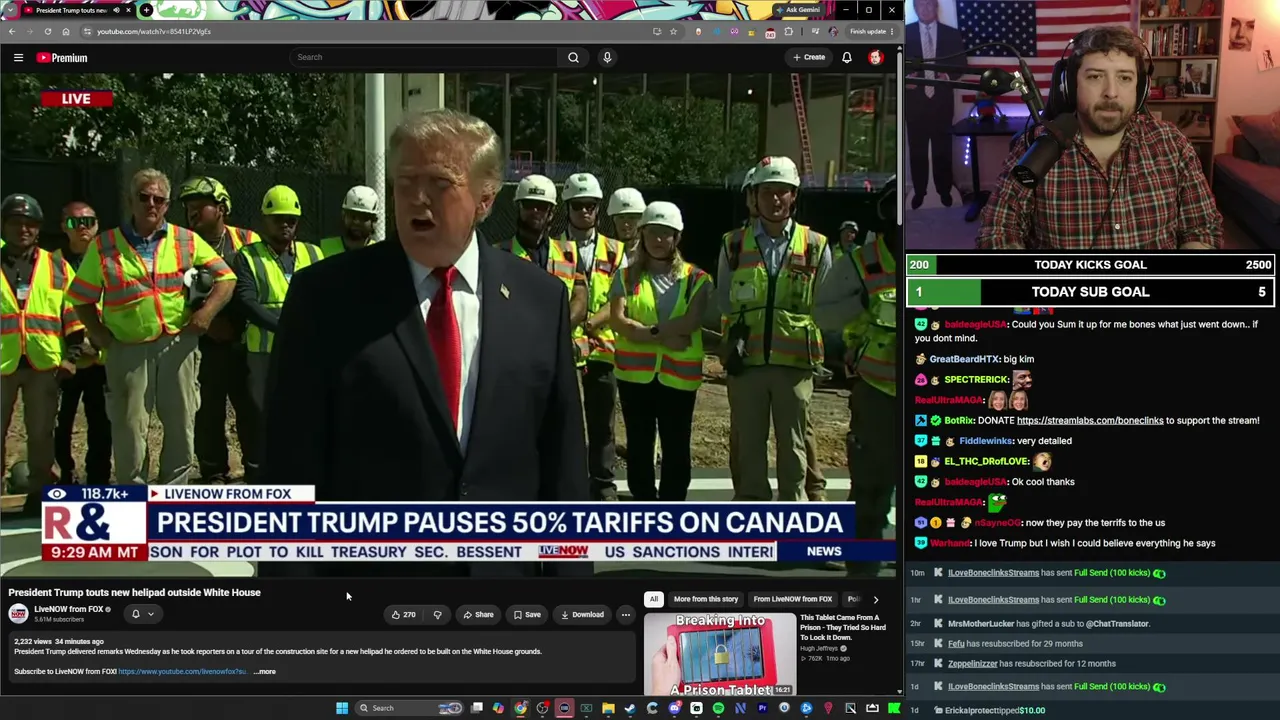
Task: Expand the tab search dropdown arrow
Action: pos(9,10)
